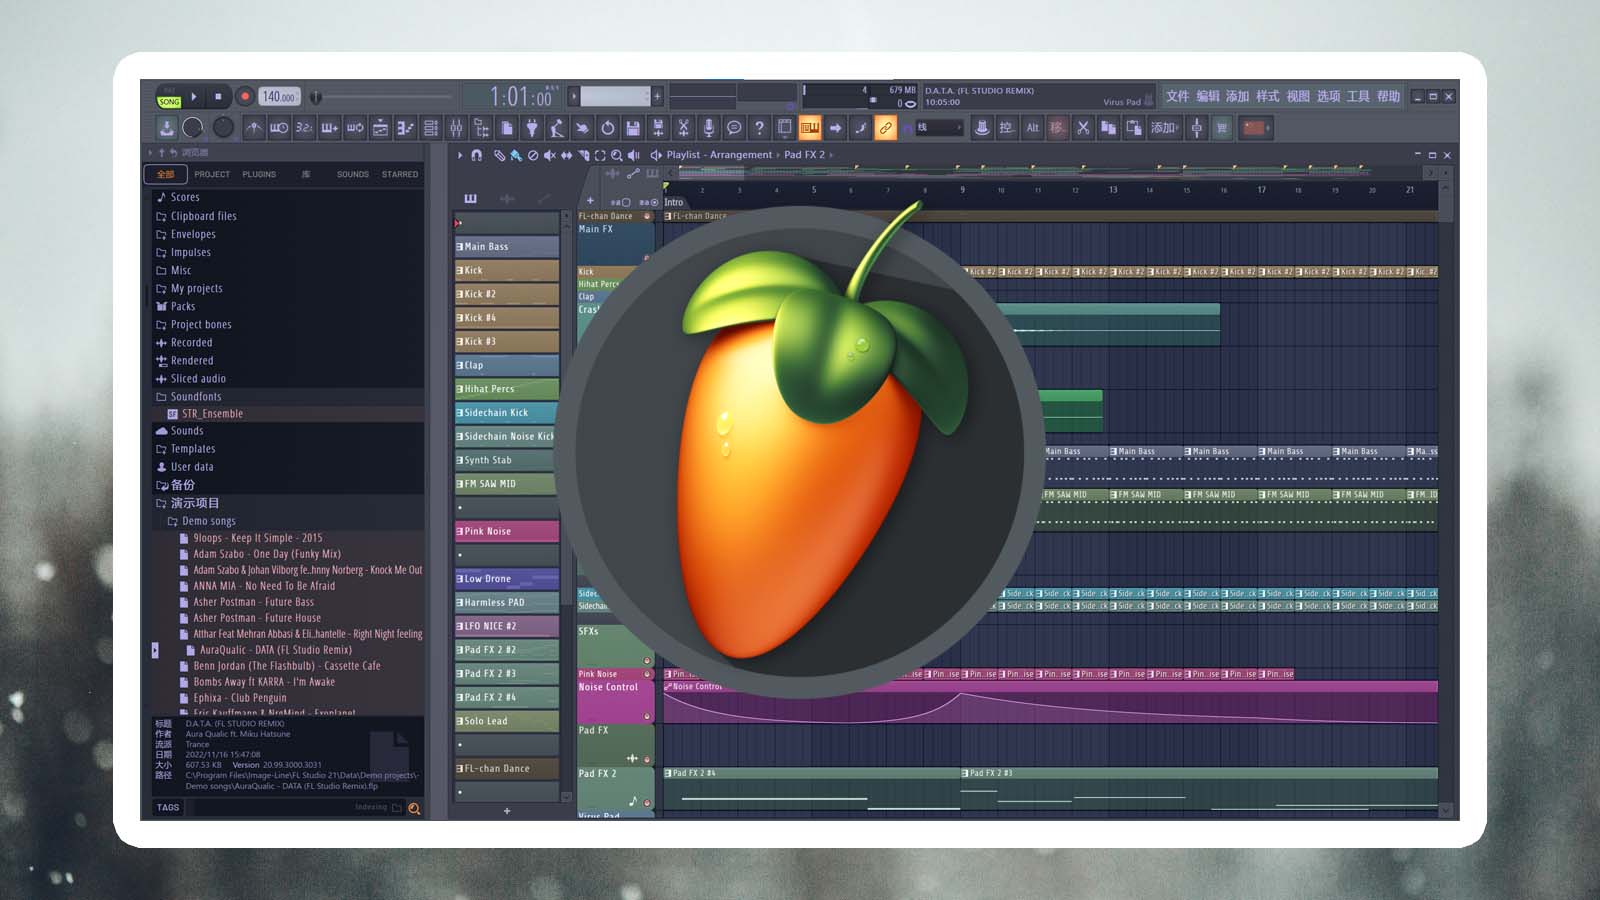Viewport: 1600px width, 900px height.
Task: Open the mixer faders icon
Action: tap(456, 128)
